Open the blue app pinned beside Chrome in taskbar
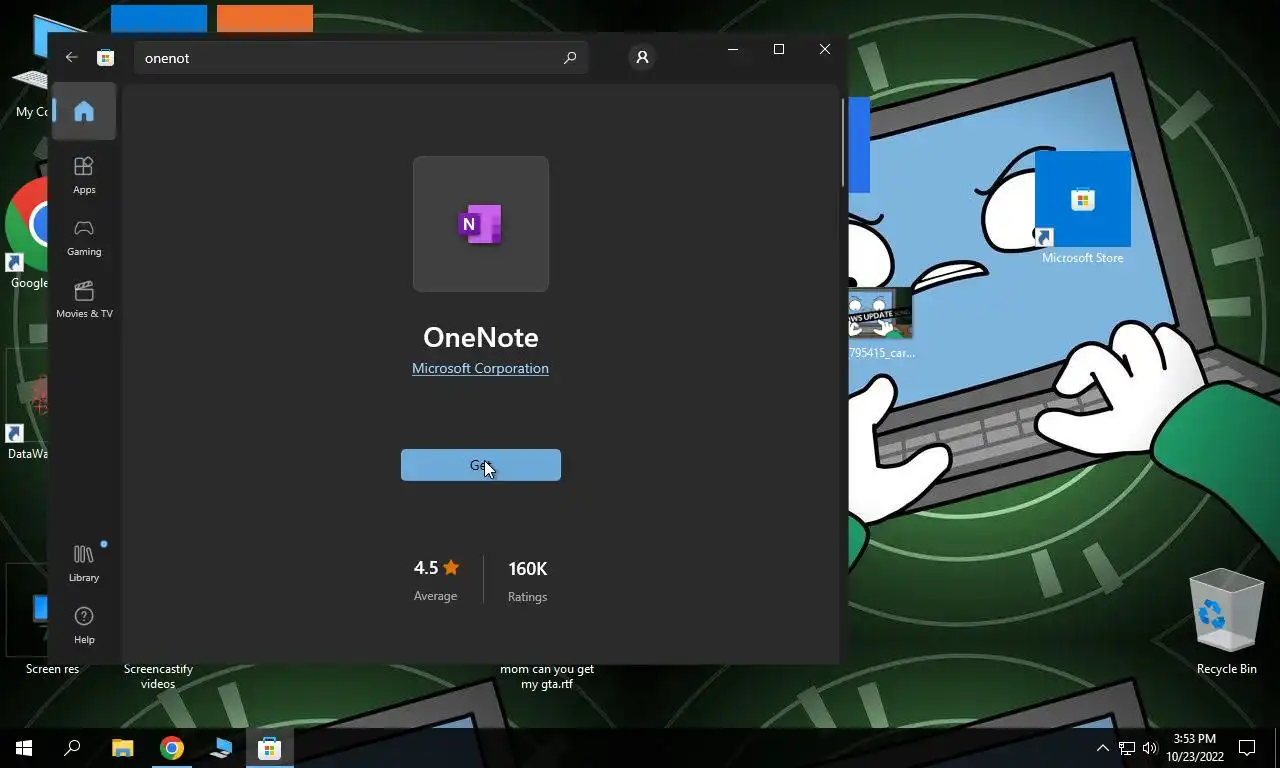The image size is (1280, 768). point(221,748)
